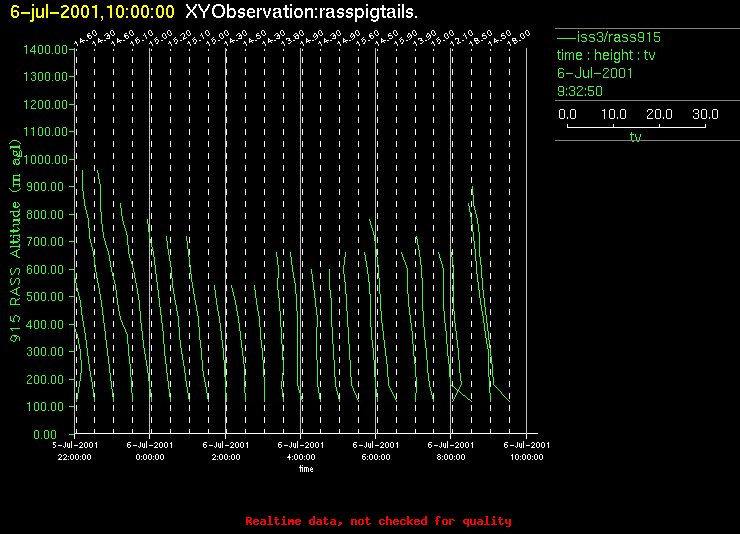Click the 2:00:00 x-axis time label
Screen dimensions: 740x534
[226, 457]
